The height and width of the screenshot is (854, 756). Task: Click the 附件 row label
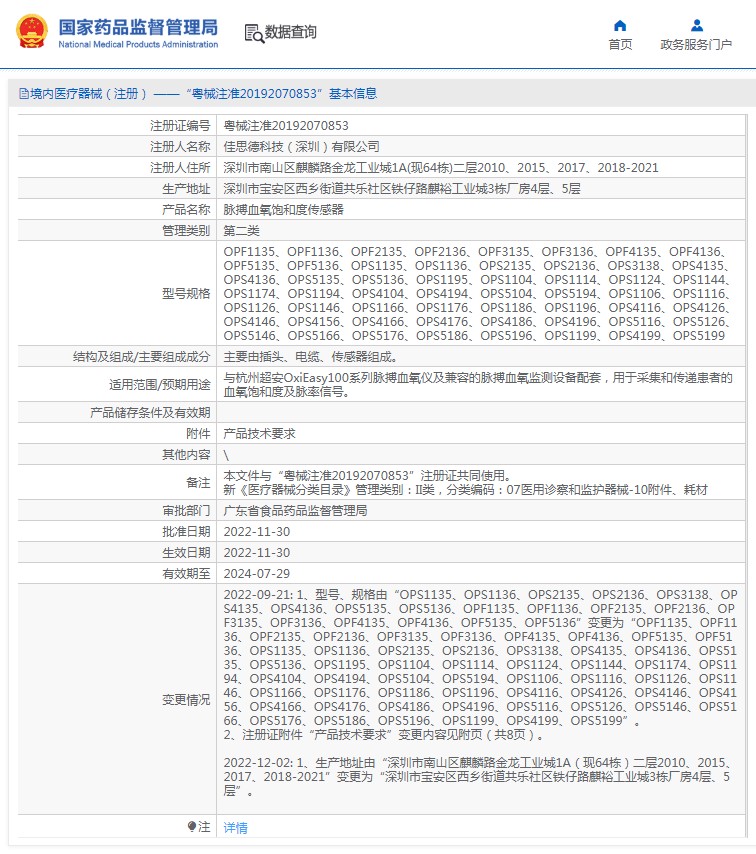198,434
